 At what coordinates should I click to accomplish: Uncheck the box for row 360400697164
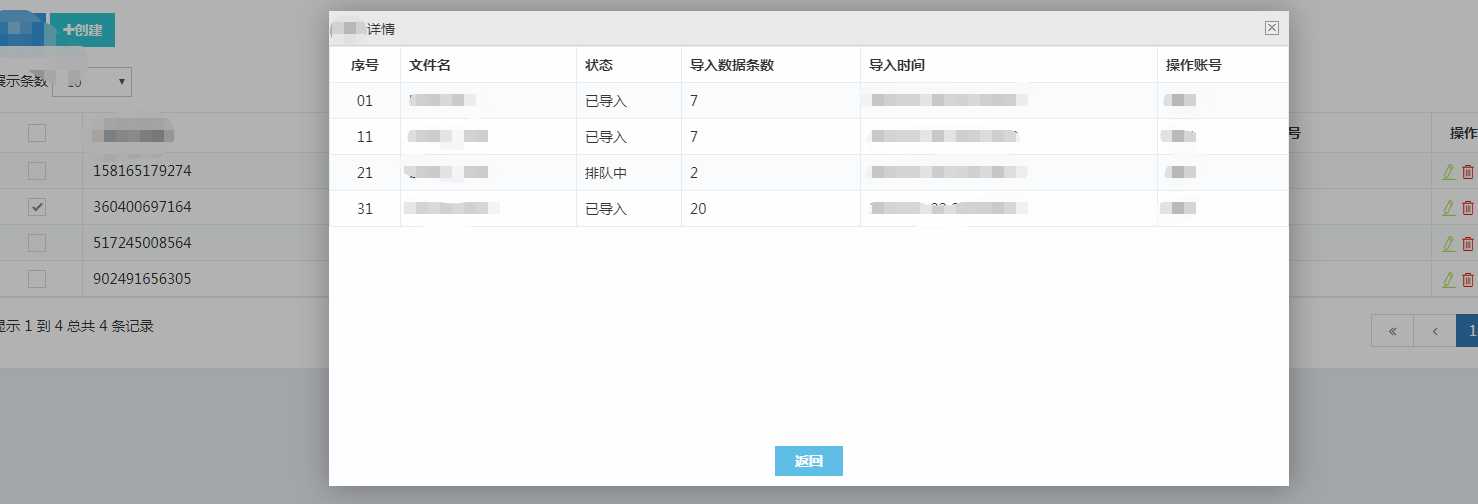(x=37, y=207)
